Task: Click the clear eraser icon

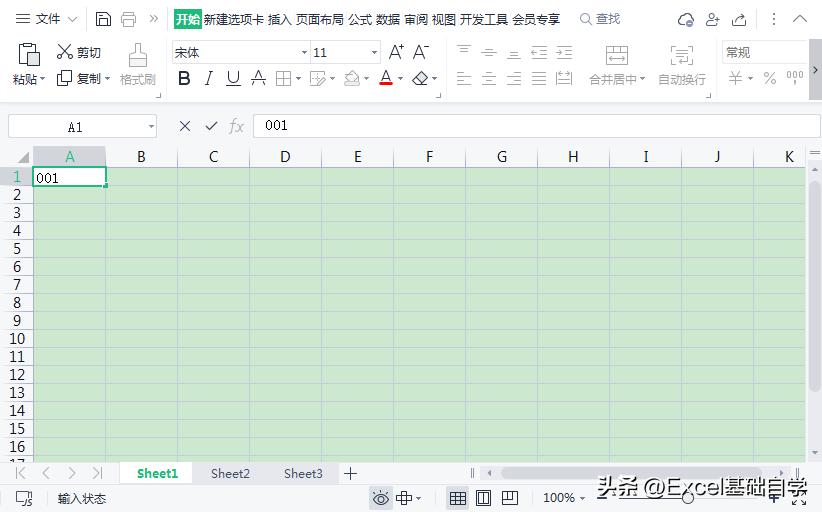Action: coord(420,79)
